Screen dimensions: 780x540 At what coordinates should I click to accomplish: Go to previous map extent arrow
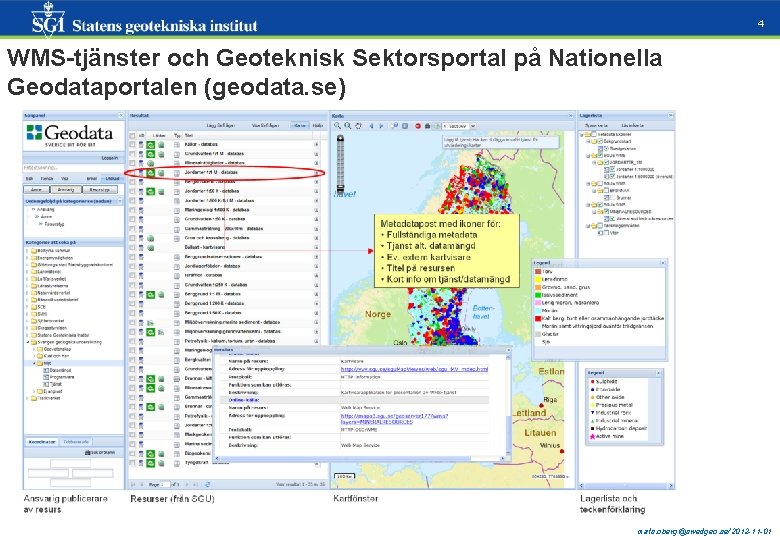(x=371, y=126)
